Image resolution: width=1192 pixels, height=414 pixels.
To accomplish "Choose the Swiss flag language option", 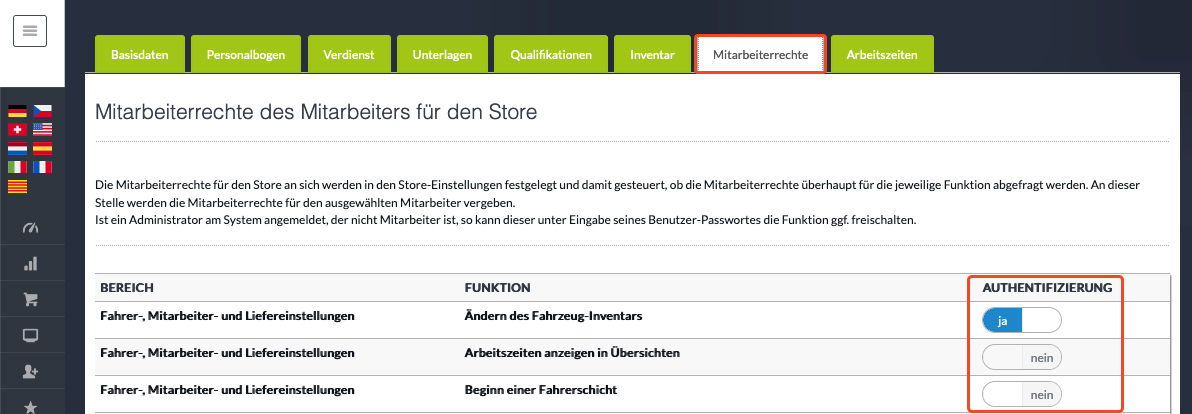I will [x=17, y=129].
